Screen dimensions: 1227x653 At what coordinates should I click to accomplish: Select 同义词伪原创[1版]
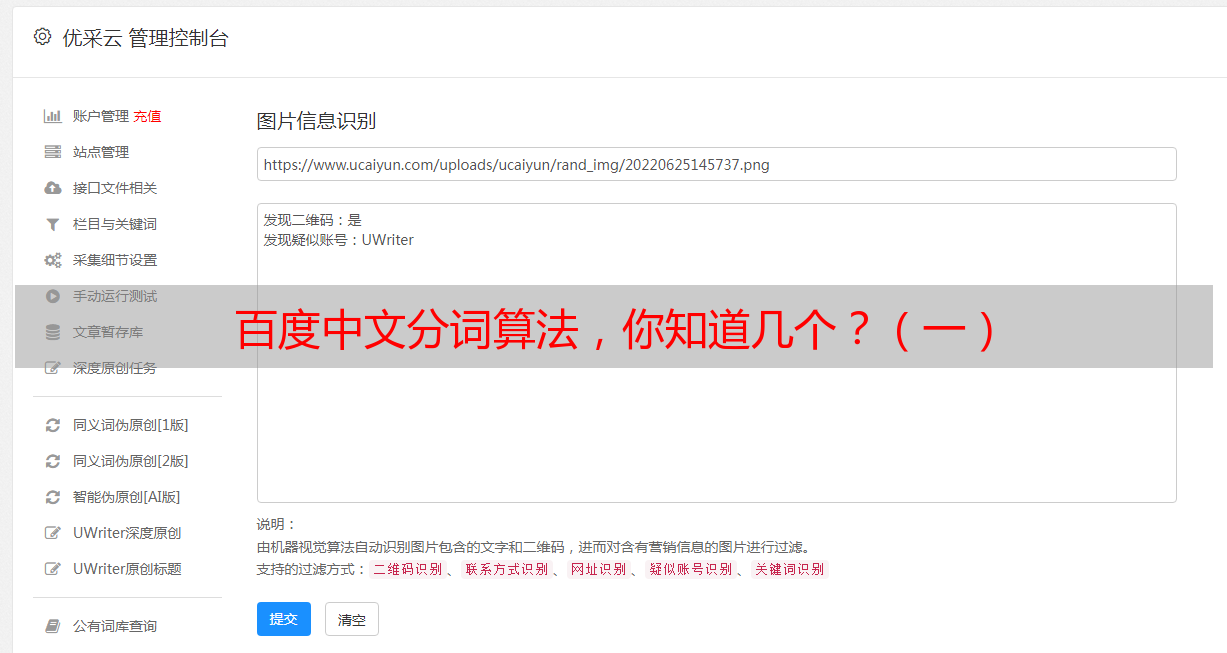tap(131, 425)
